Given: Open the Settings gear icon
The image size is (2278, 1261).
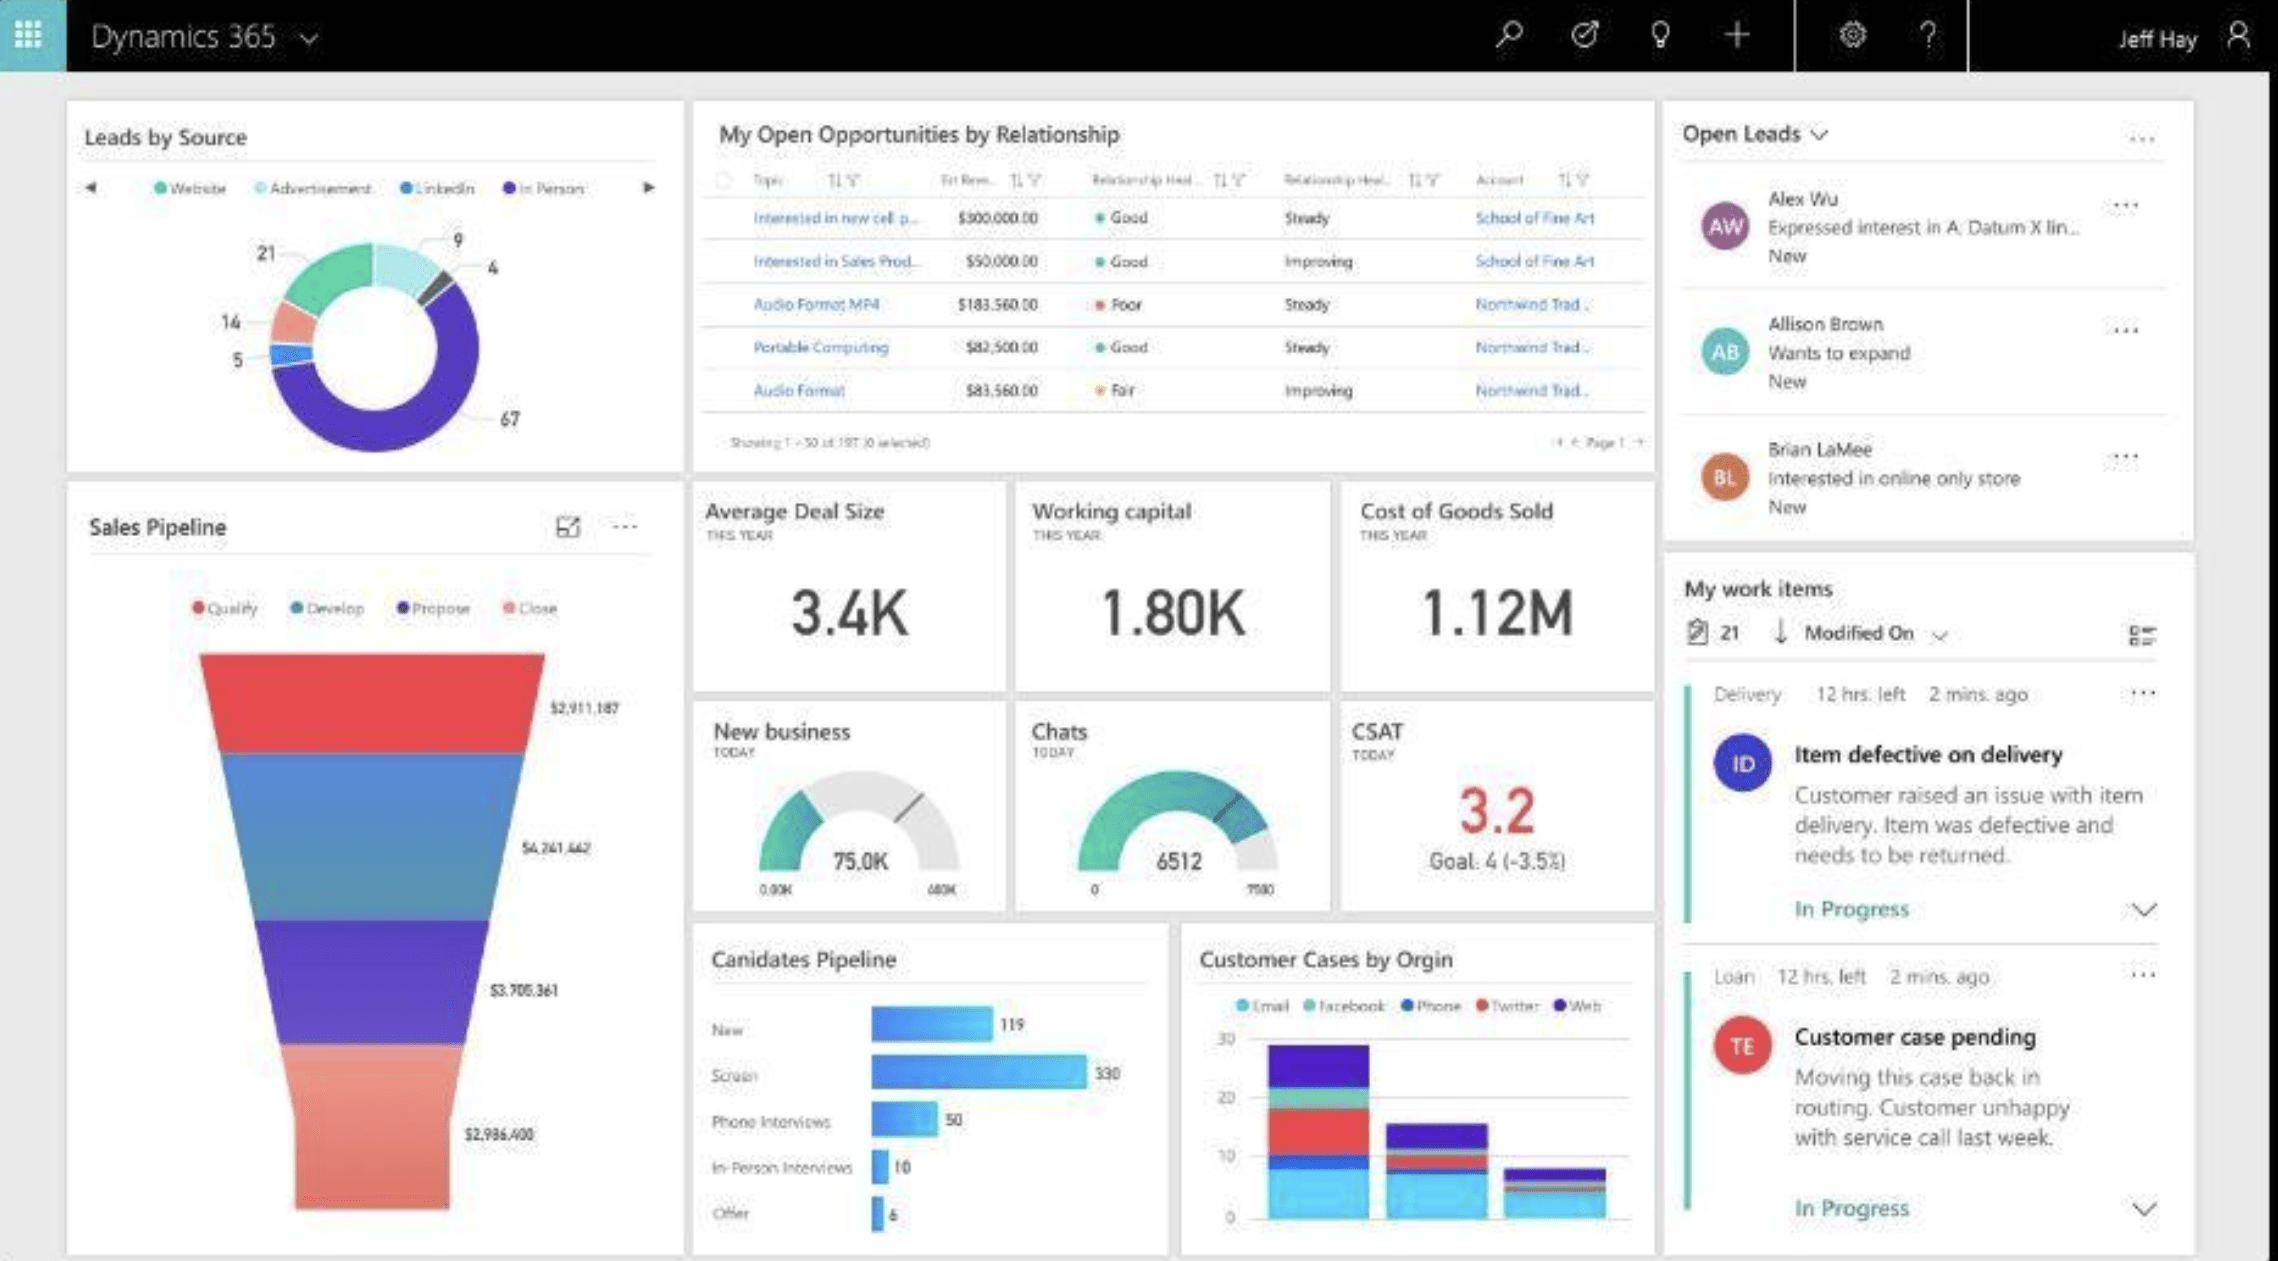Looking at the screenshot, I should 1852,35.
